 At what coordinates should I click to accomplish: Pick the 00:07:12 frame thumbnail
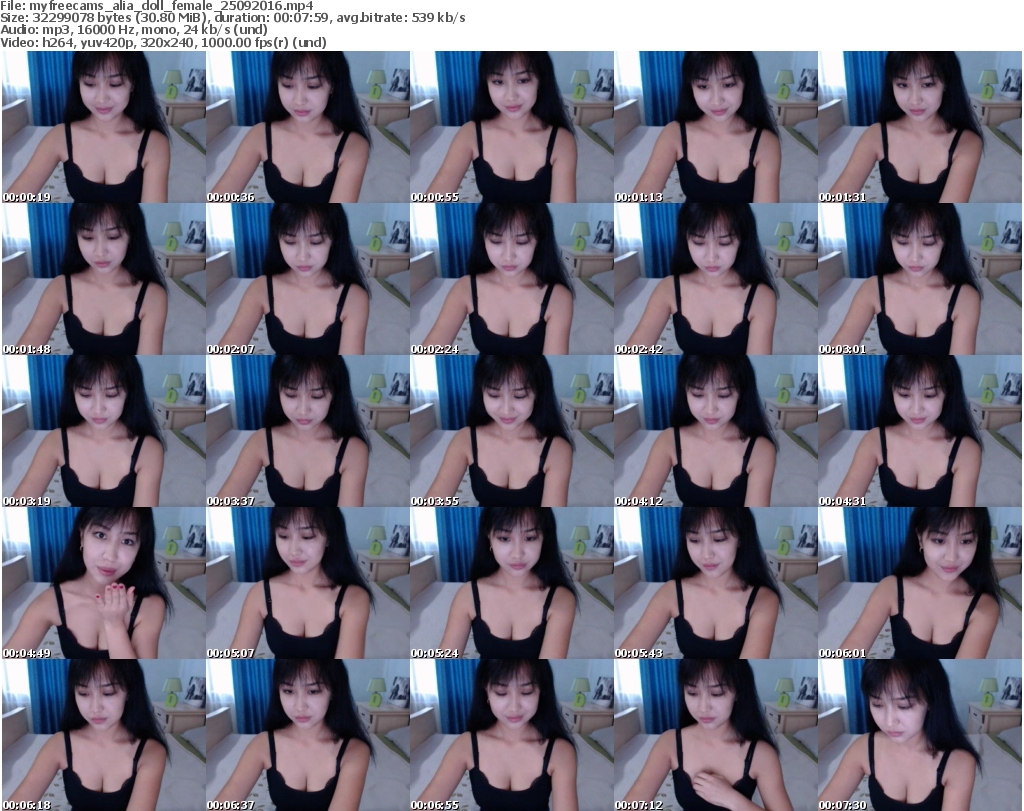[716, 735]
